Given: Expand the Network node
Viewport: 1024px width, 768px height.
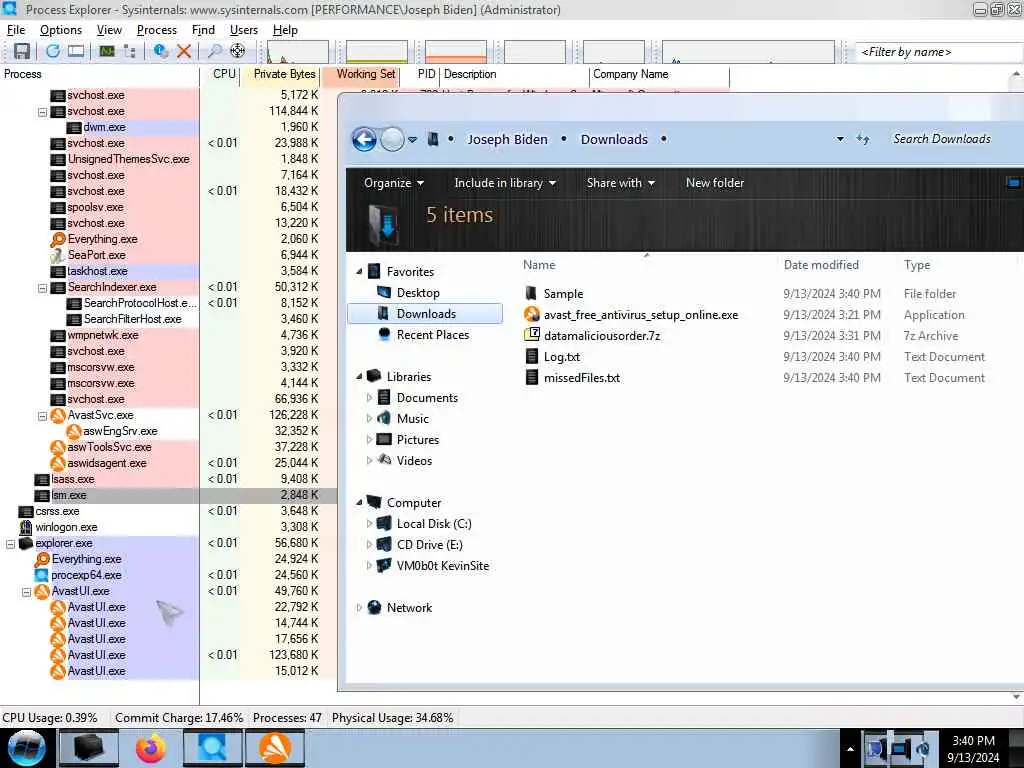Looking at the screenshot, I should 359,608.
